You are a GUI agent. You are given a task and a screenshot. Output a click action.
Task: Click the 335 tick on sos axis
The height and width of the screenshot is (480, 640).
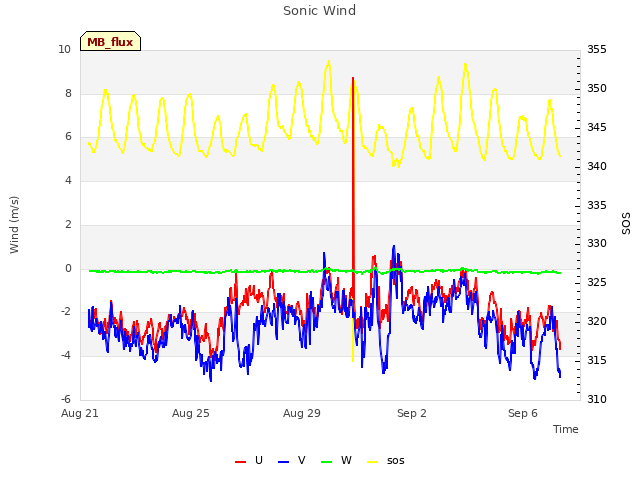597,205
